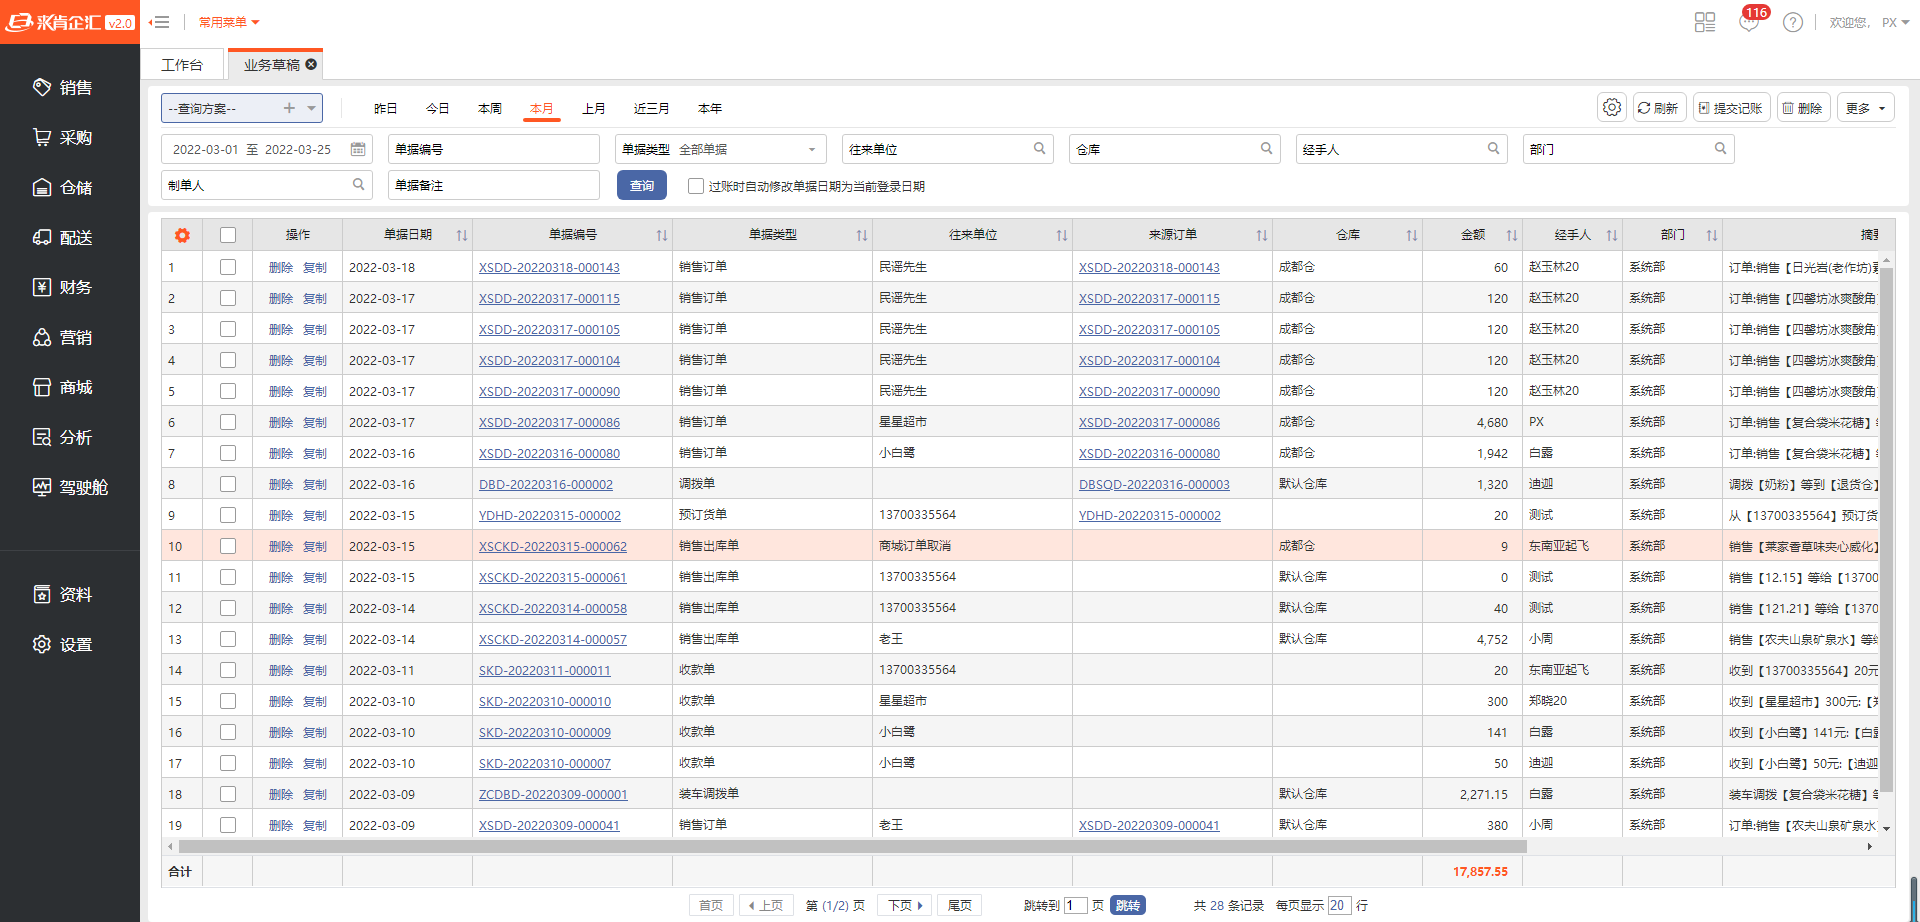Toggle the select-all checkbox in table header
The width and height of the screenshot is (1920, 922).
(x=228, y=235)
